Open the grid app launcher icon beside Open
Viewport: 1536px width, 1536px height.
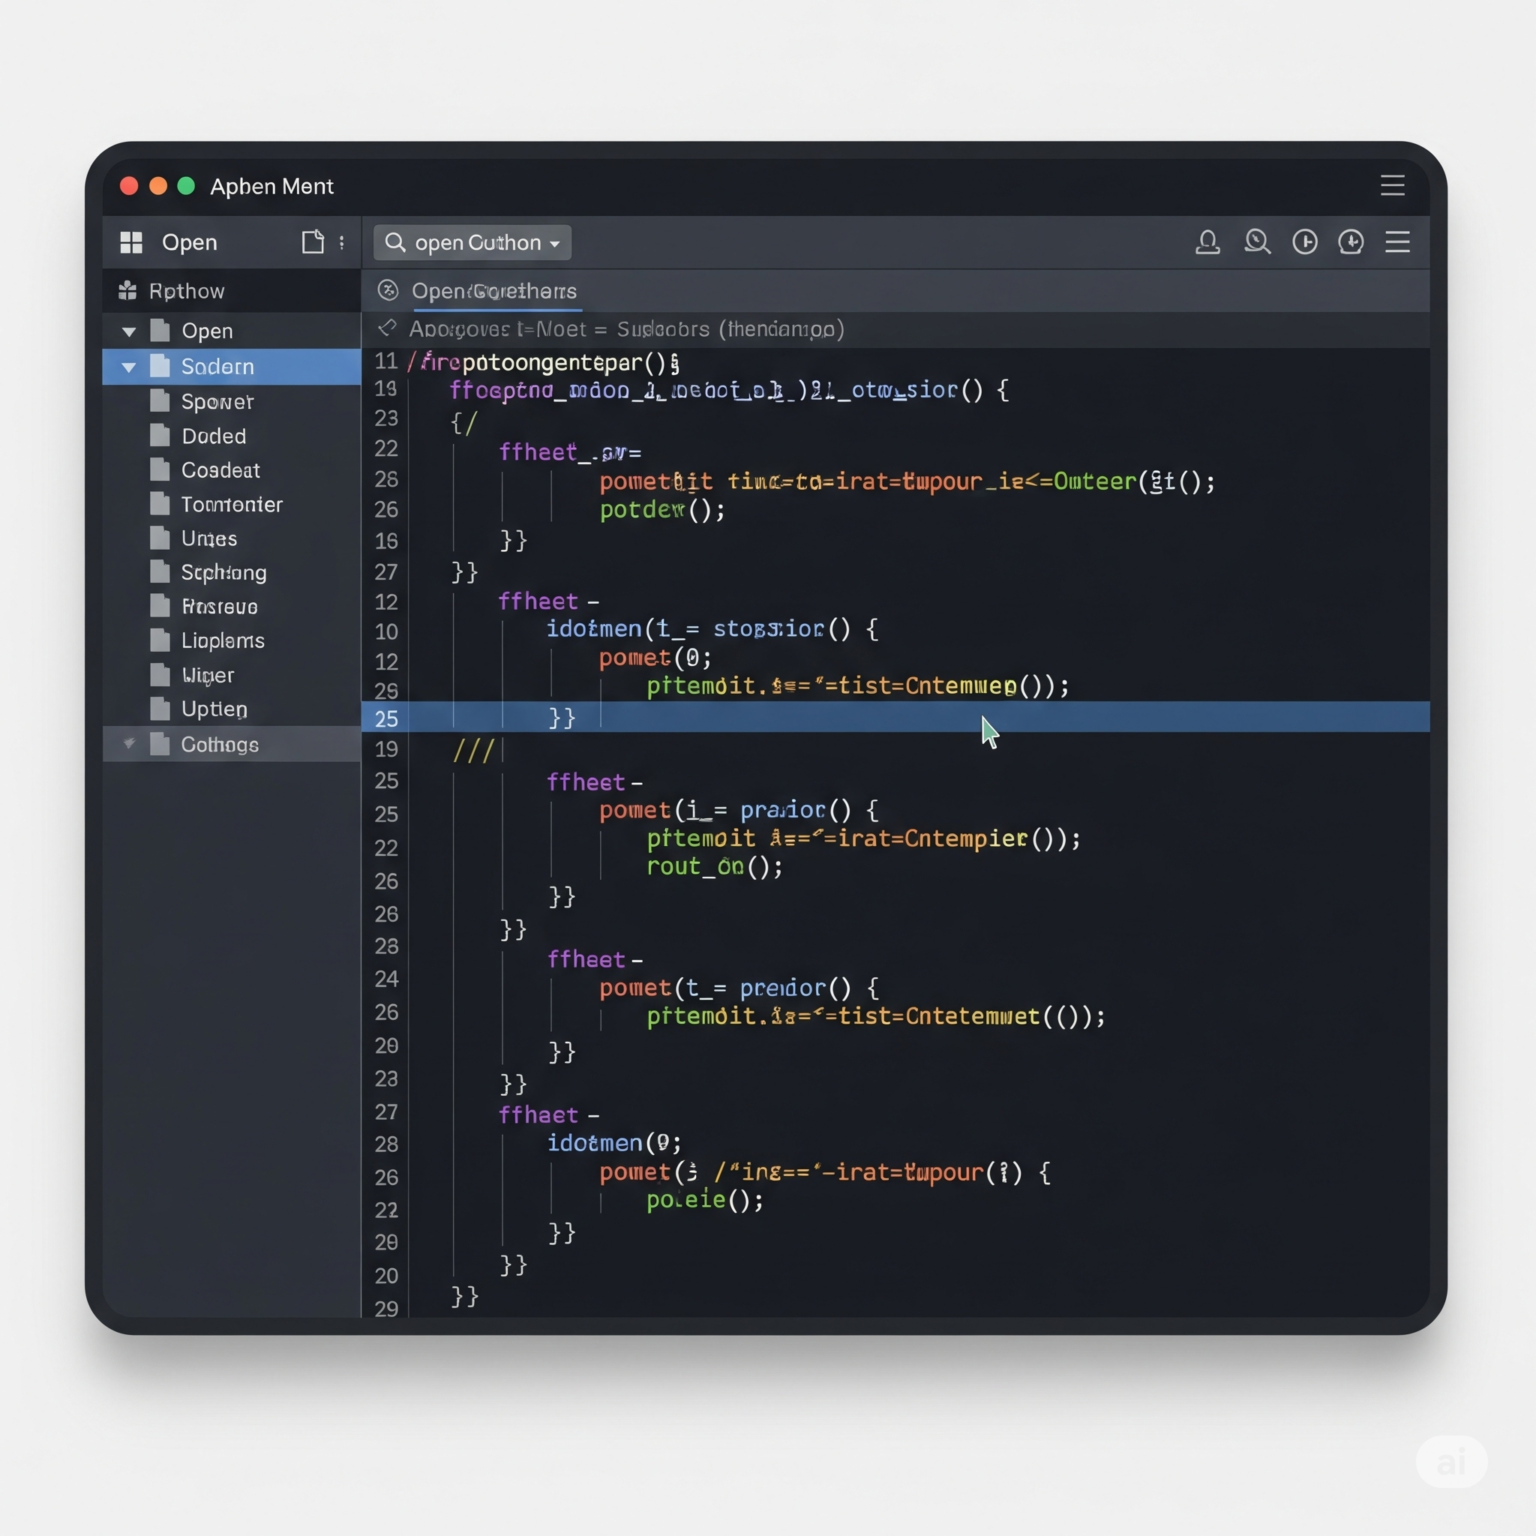(130, 242)
